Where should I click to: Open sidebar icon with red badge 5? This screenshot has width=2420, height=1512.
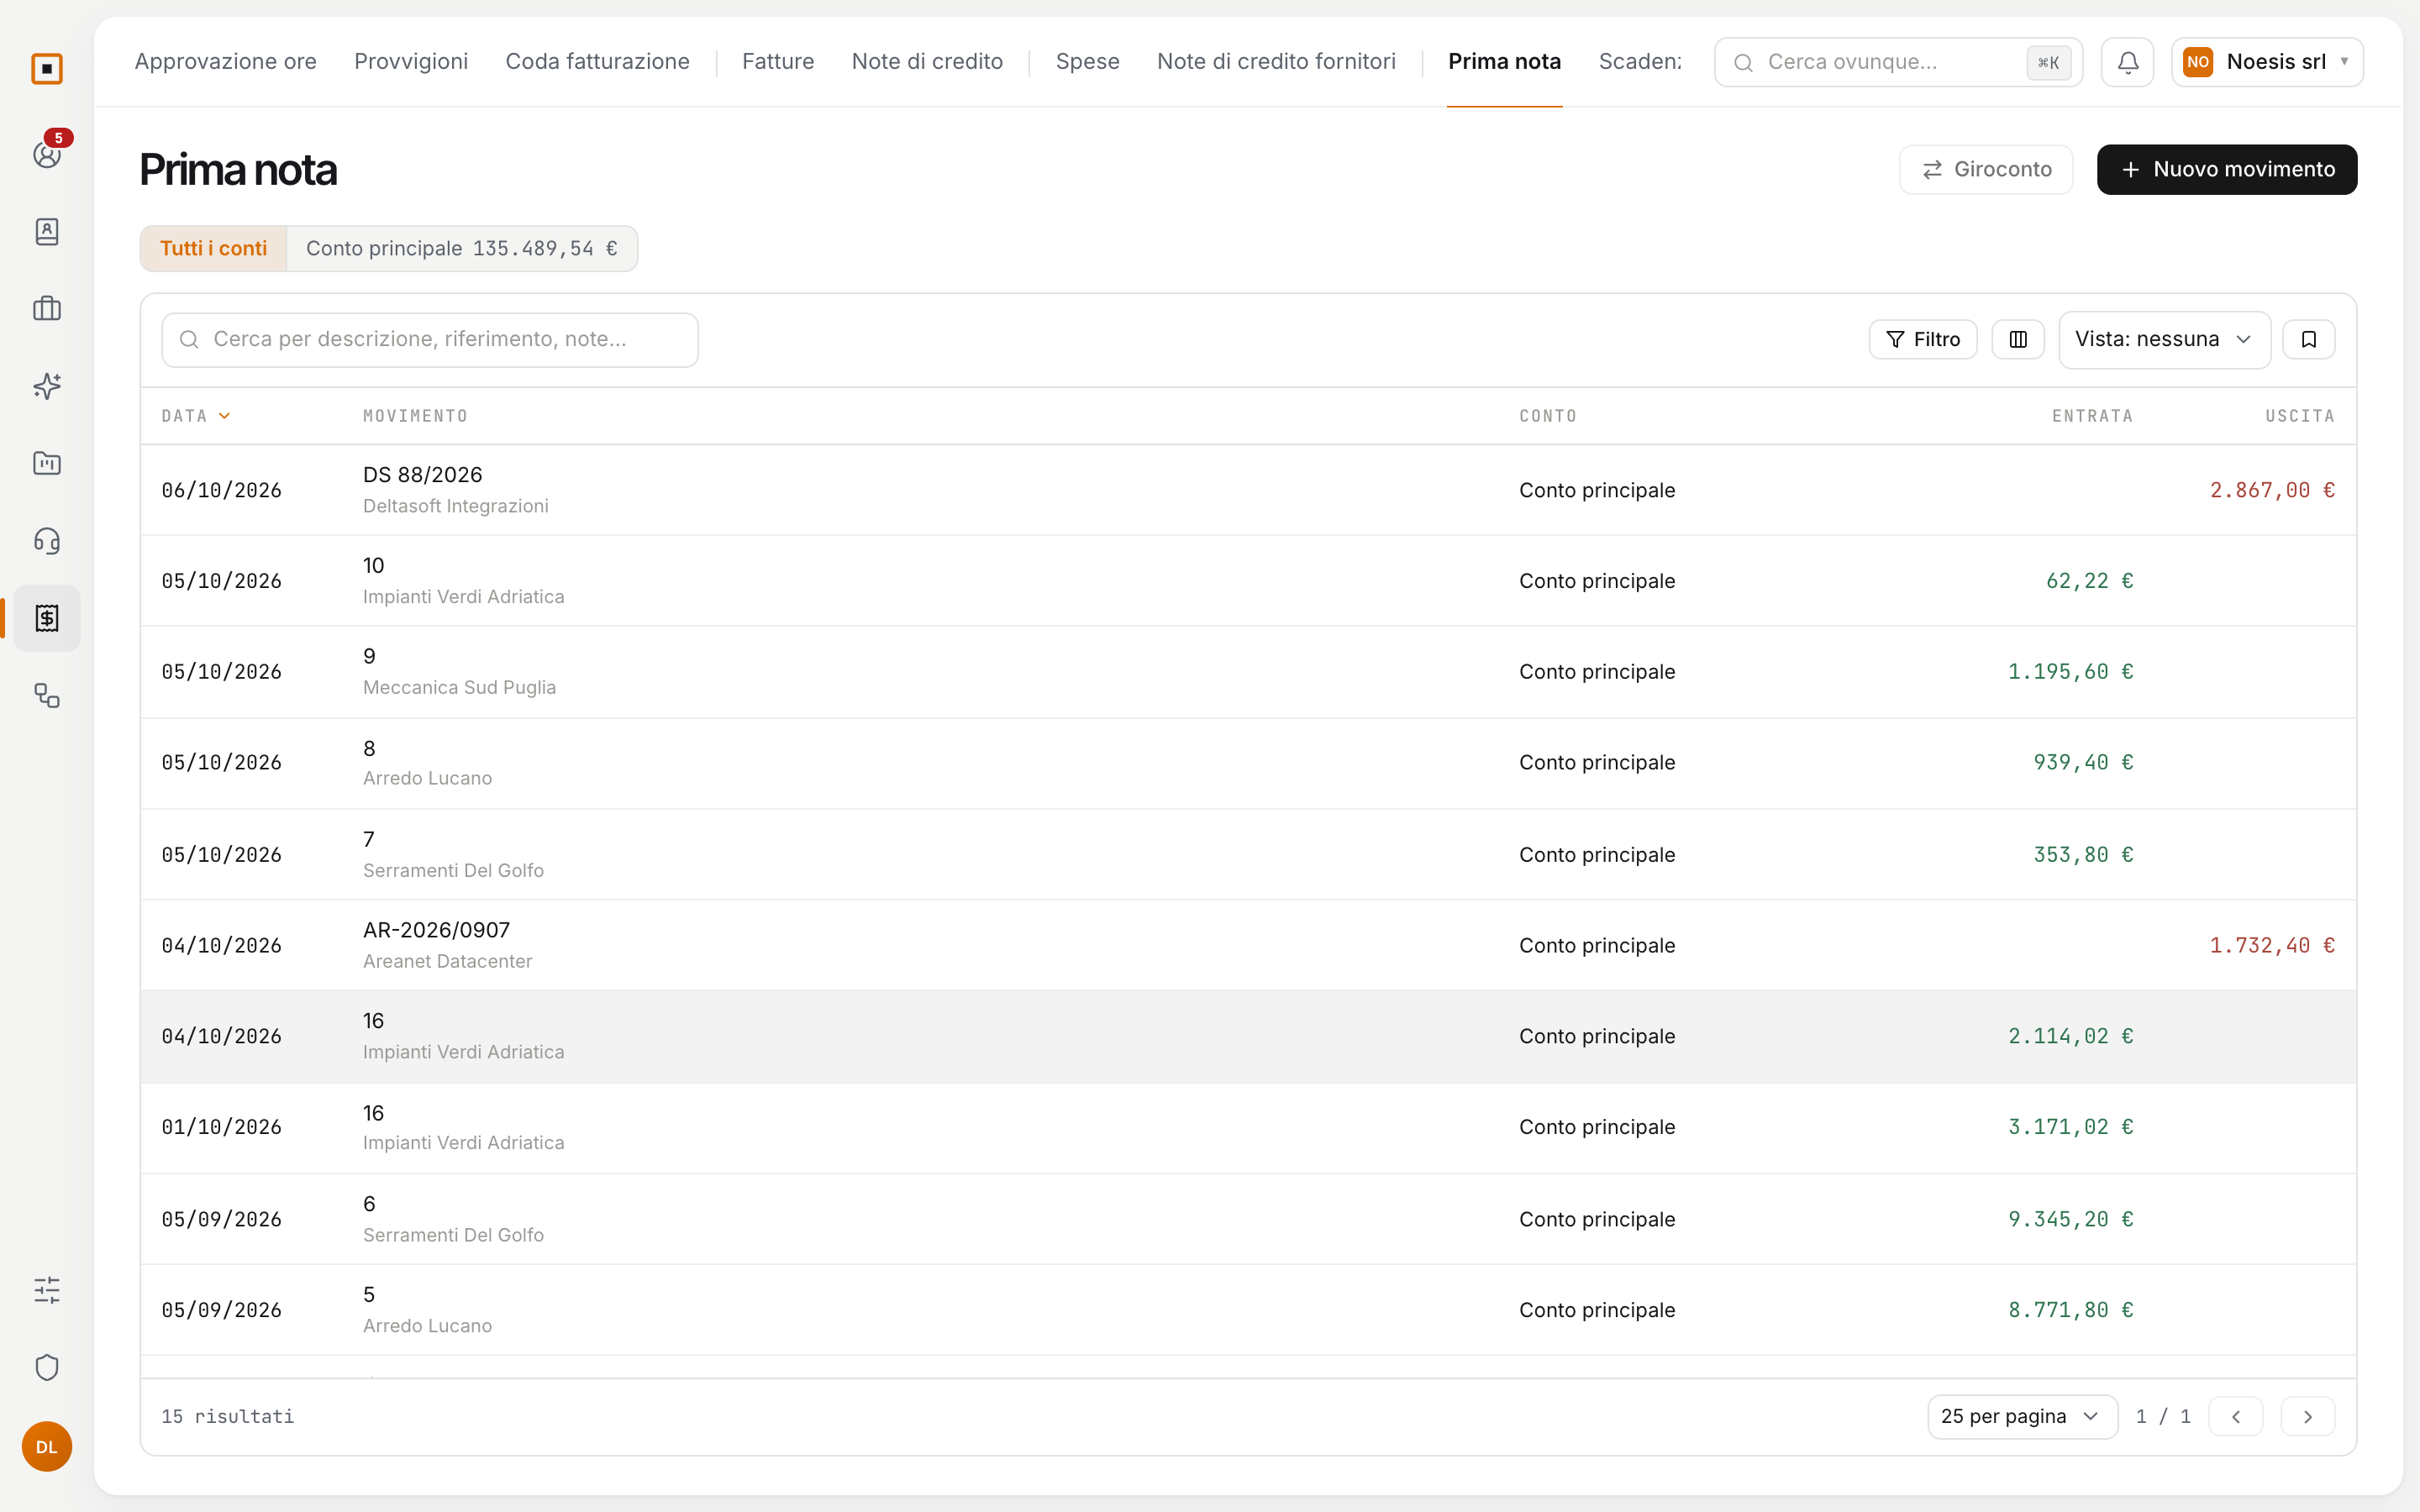(x=47, y=155)
